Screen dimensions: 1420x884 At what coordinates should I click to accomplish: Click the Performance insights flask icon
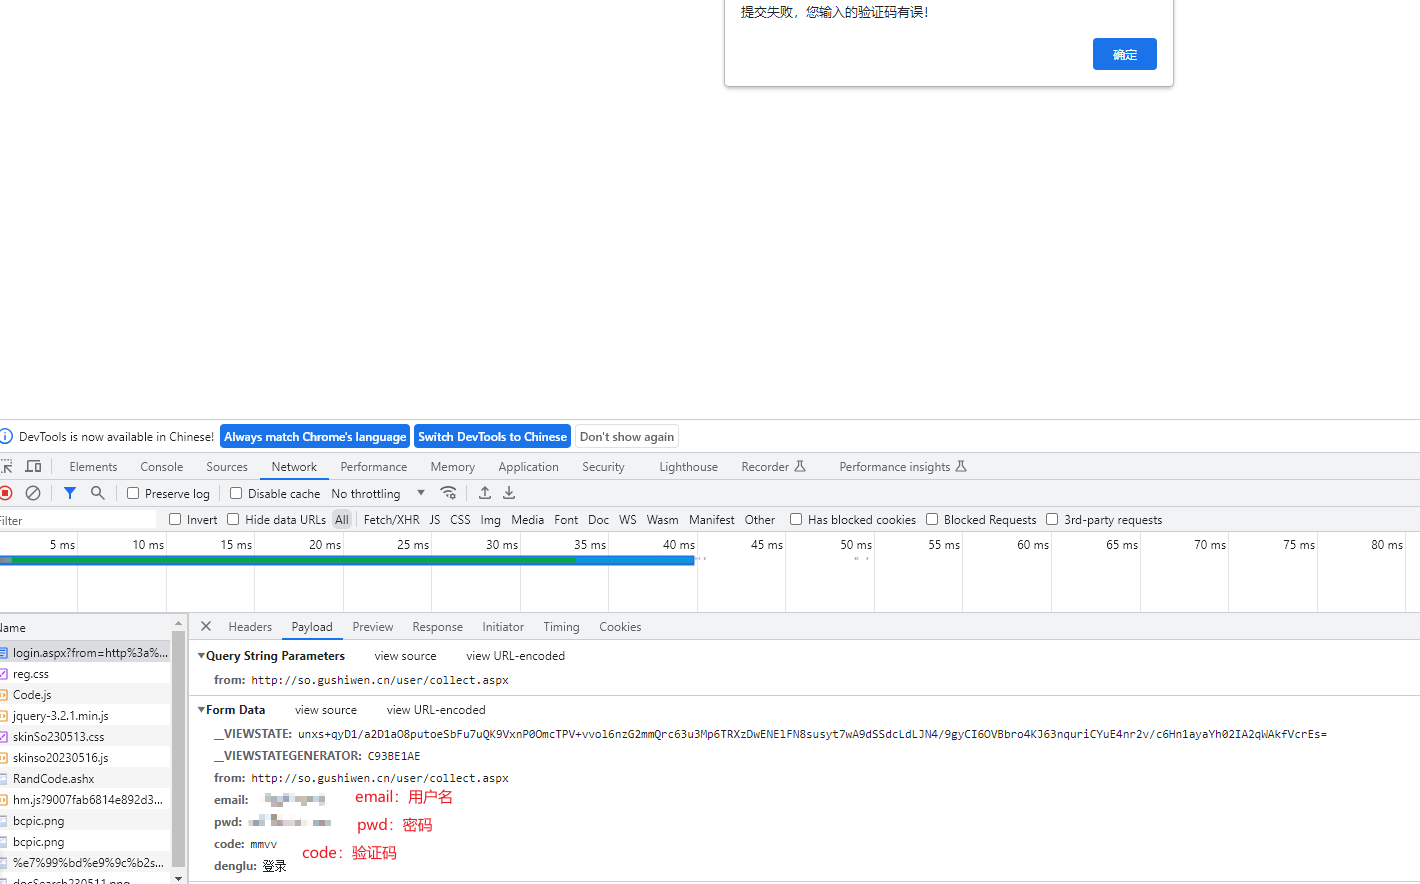pos(961,466)
